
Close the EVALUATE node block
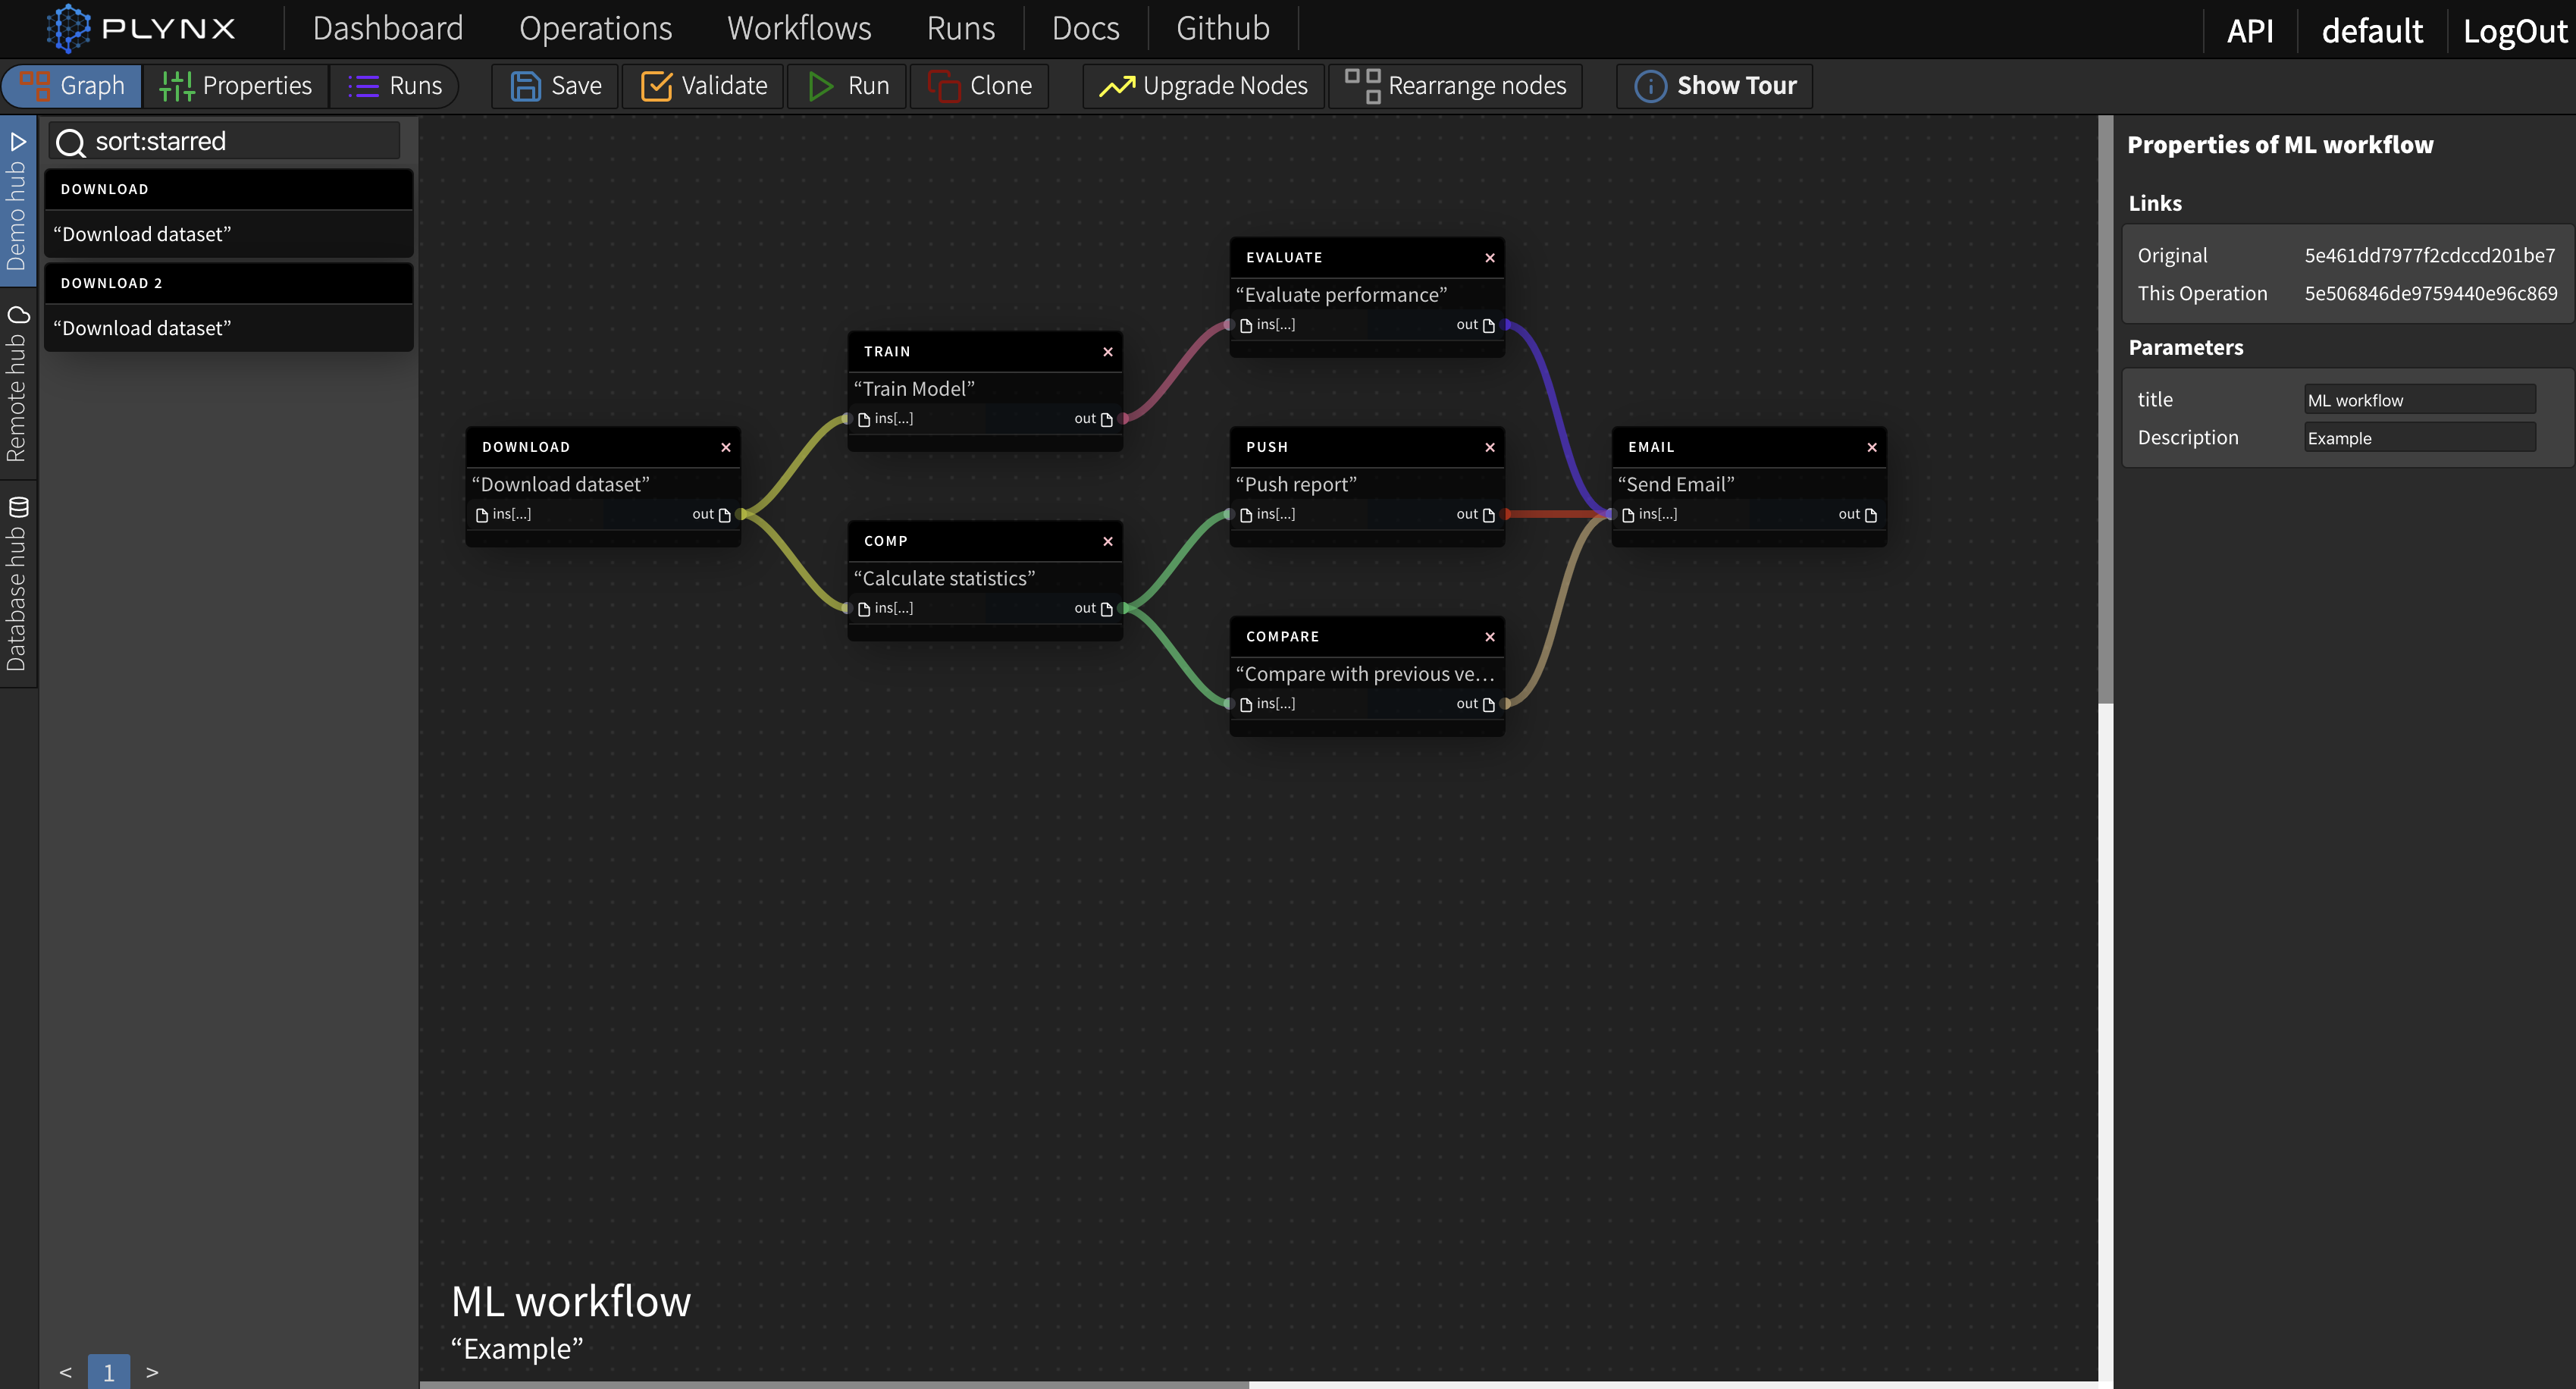[1490, 258]
